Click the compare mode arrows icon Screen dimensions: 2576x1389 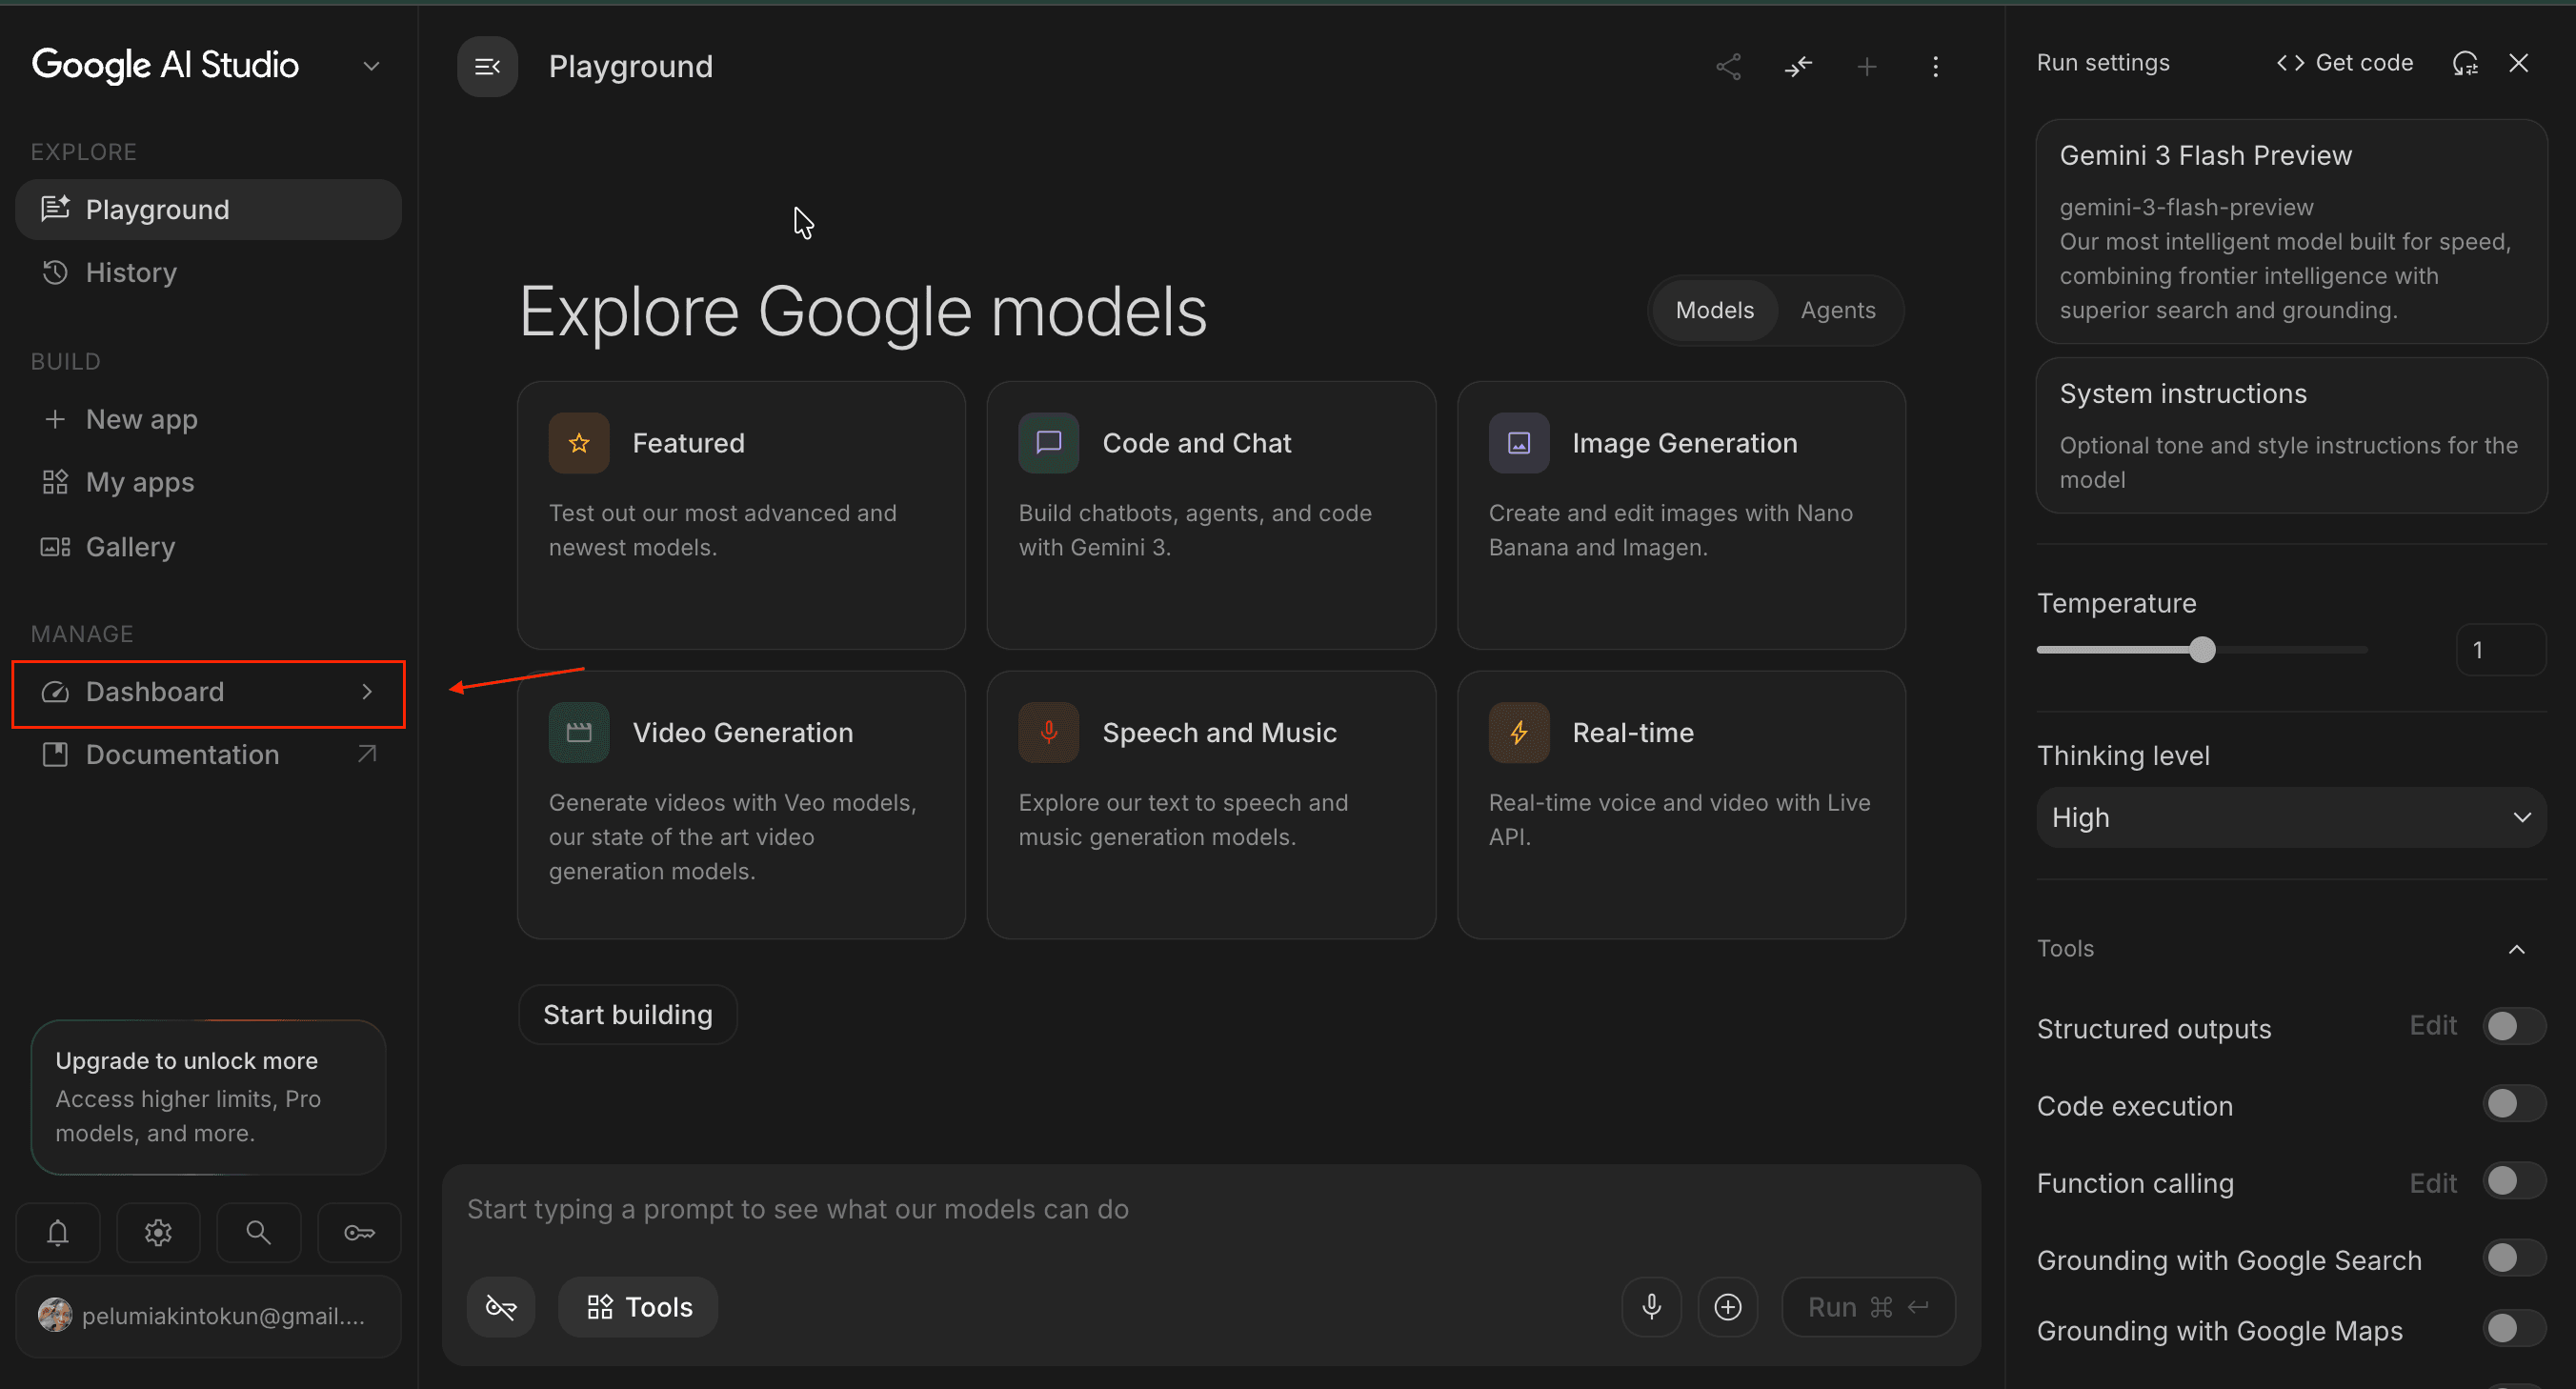click(x=1798, y=67)
